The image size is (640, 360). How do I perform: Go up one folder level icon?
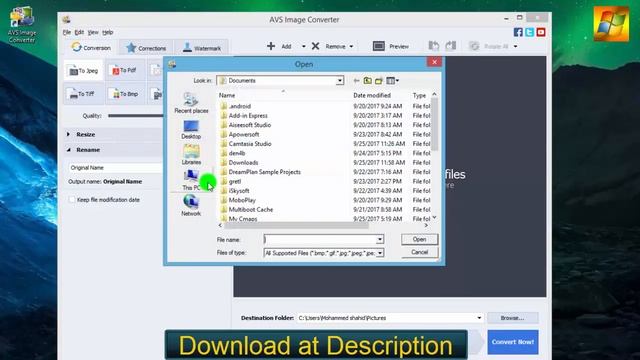point(367,80)
